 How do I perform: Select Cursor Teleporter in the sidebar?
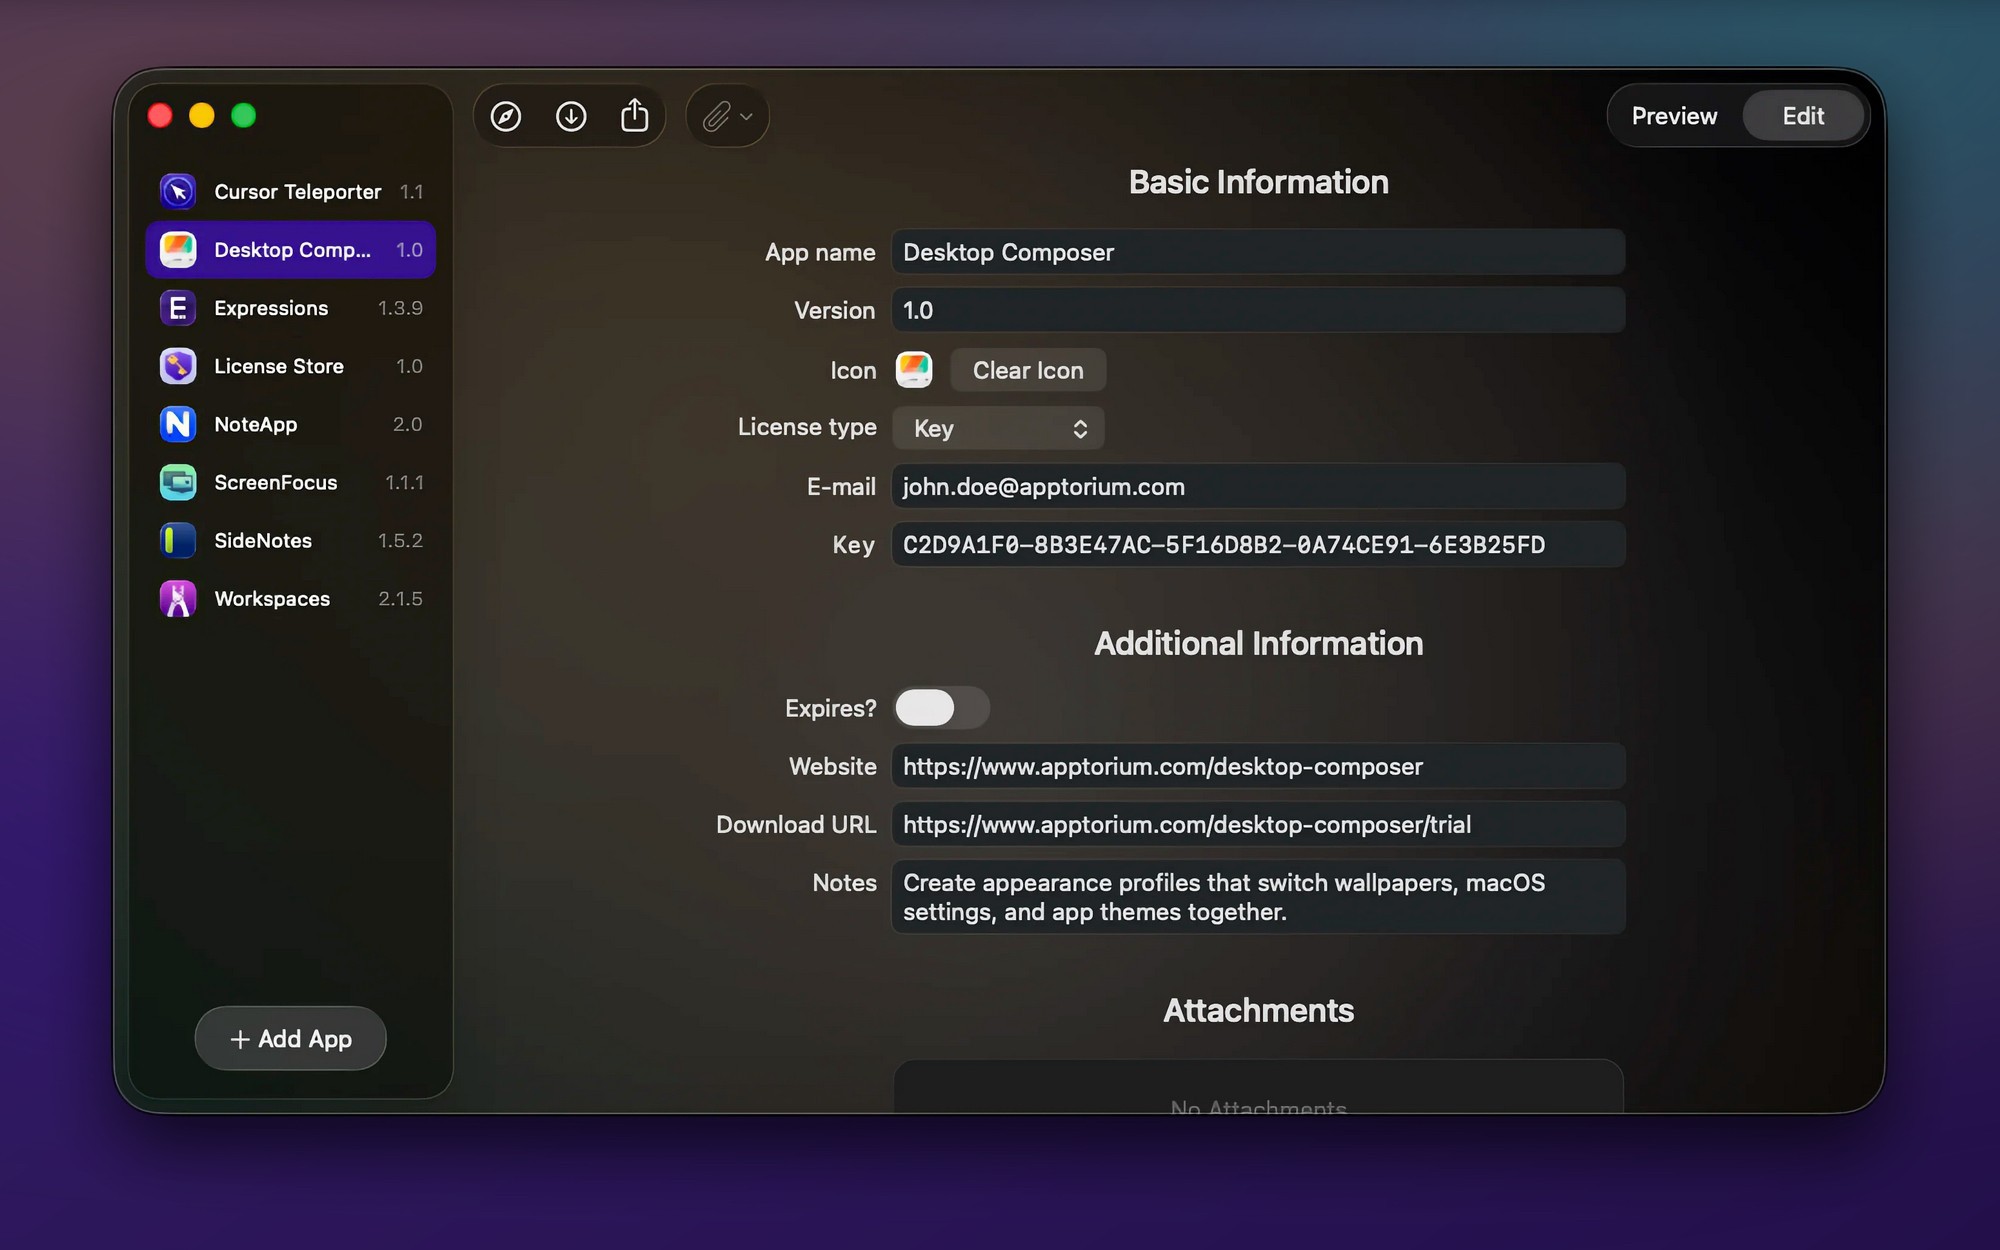[x=291, y=191]
